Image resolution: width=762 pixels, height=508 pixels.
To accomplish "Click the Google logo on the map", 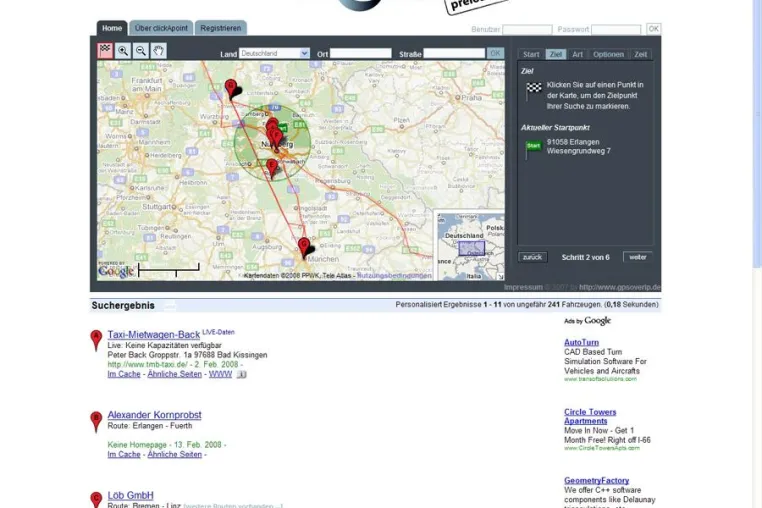I will 116,270.
